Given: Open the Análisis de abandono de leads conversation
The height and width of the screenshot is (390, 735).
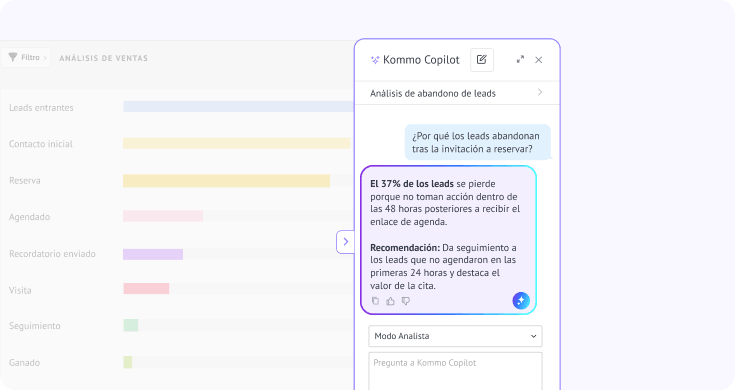Looking at the screenshot, I should [457, 93].
